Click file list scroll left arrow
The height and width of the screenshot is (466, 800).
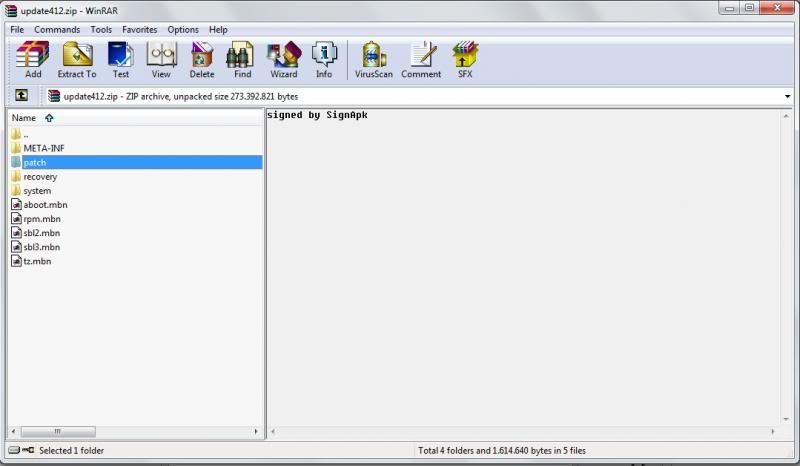pyautogui.click(x=13, y=431)
